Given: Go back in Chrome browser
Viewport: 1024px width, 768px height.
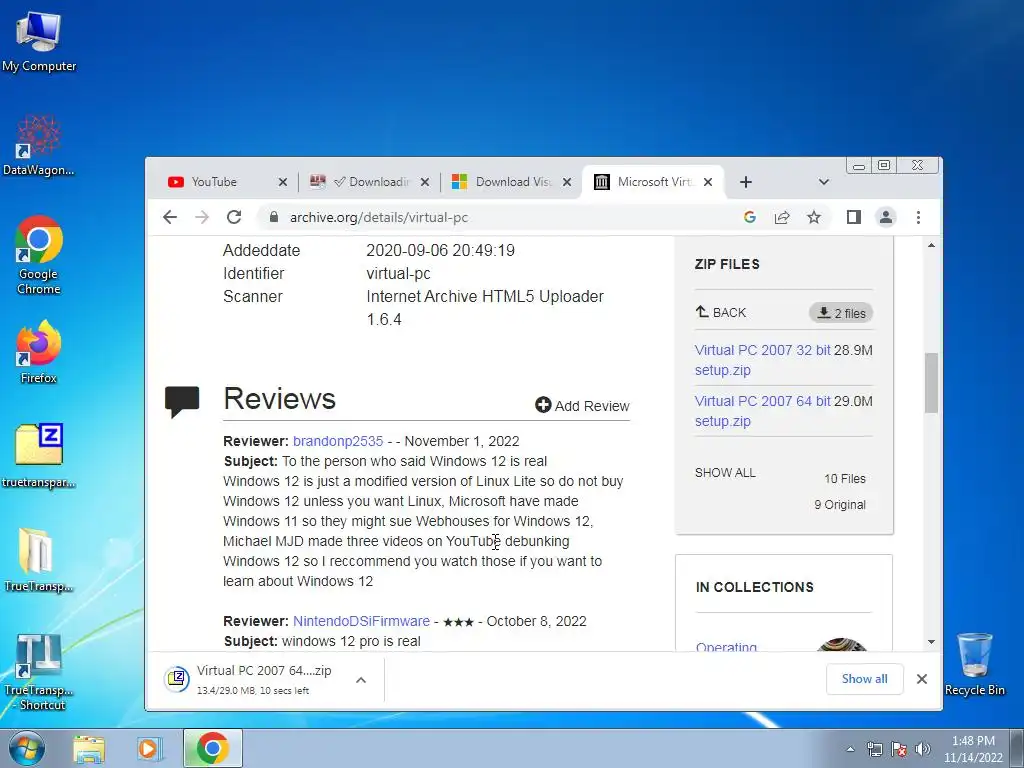Looking at the screenshot, I should [x=170, y=217].
